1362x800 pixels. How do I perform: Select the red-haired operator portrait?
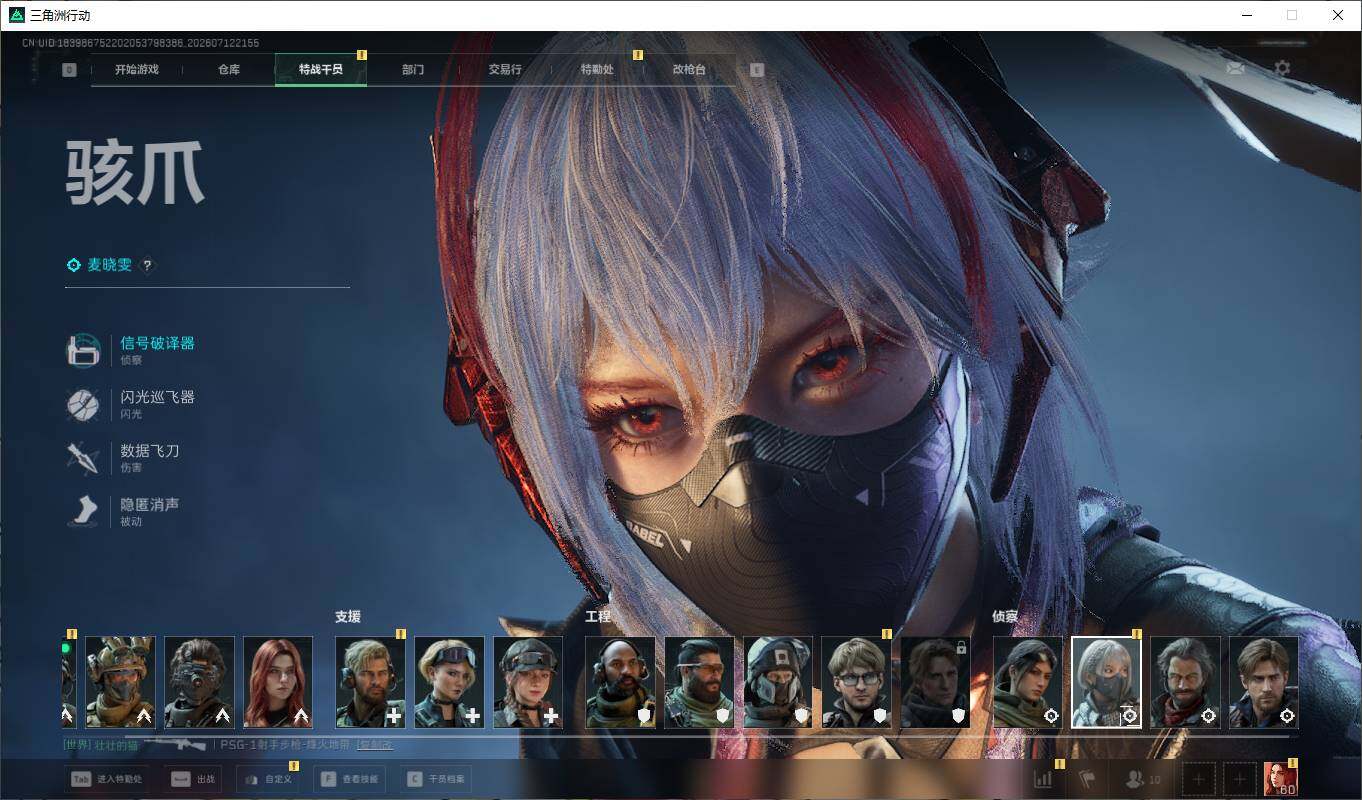click(278, 682)
